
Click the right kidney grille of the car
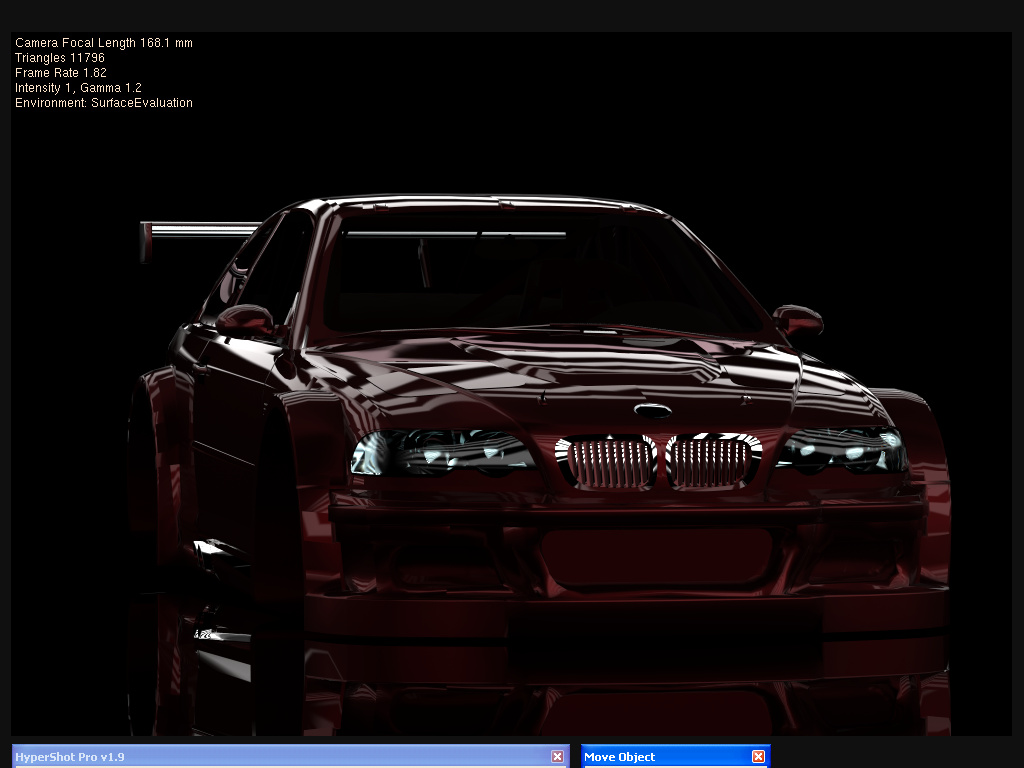tap(713, 460)
